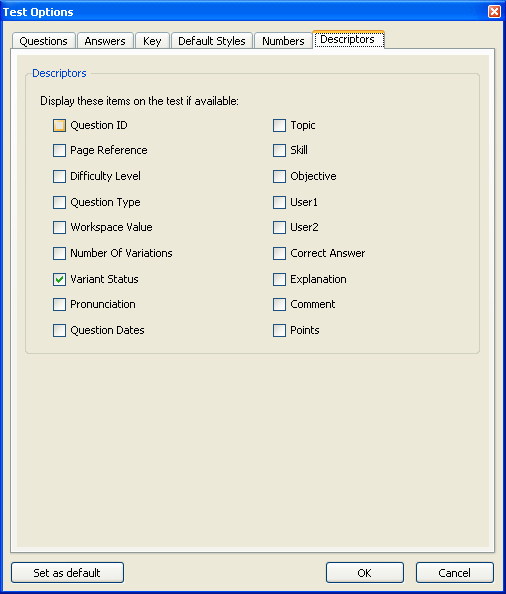
Task: Tick the Page Reference checkbox
Action: point(59,150)
